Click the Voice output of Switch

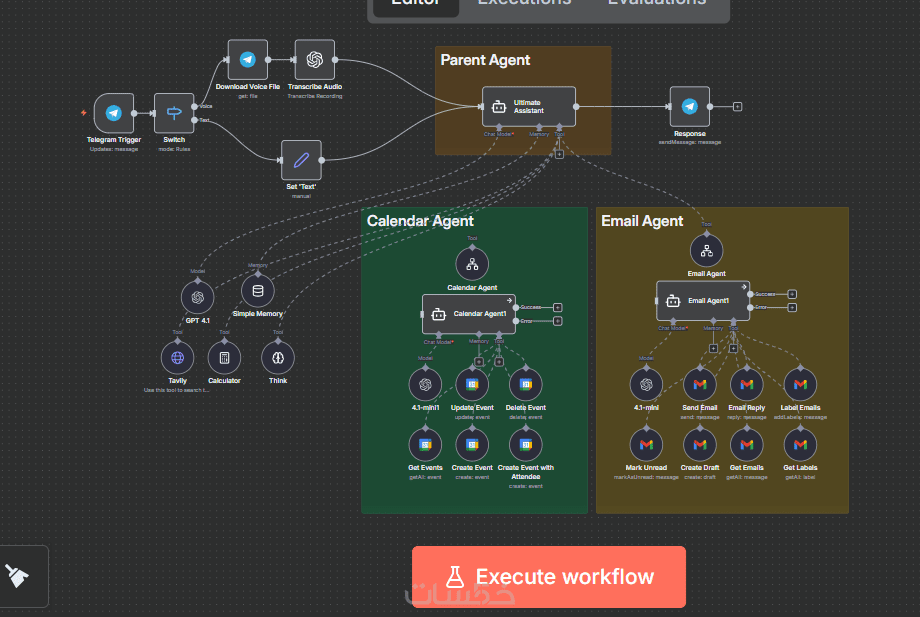tap(195, 106)
